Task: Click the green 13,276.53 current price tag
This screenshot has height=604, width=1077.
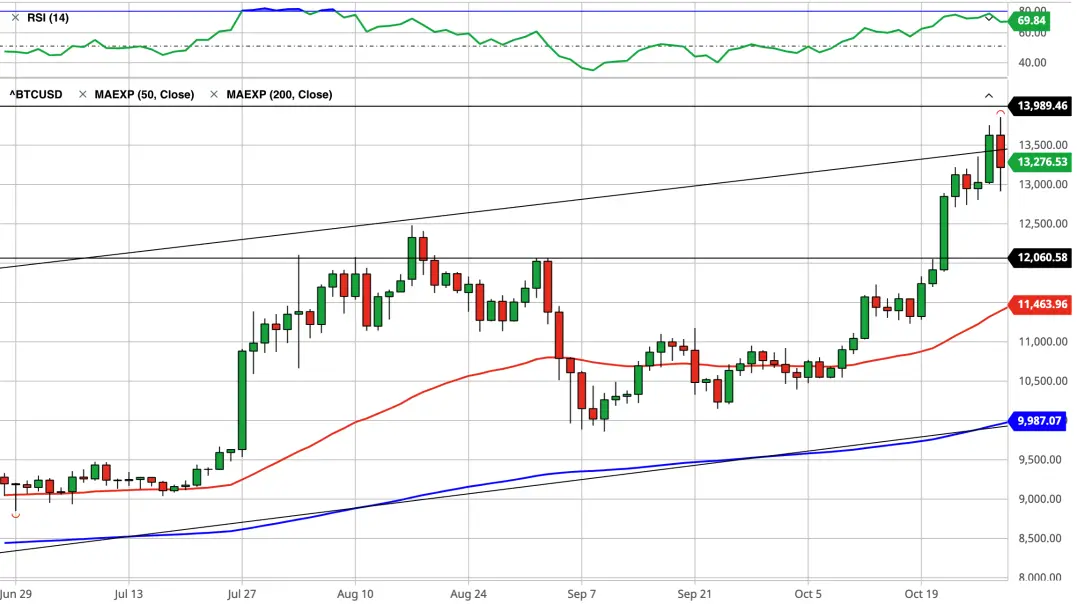Action: (1041, 162)
